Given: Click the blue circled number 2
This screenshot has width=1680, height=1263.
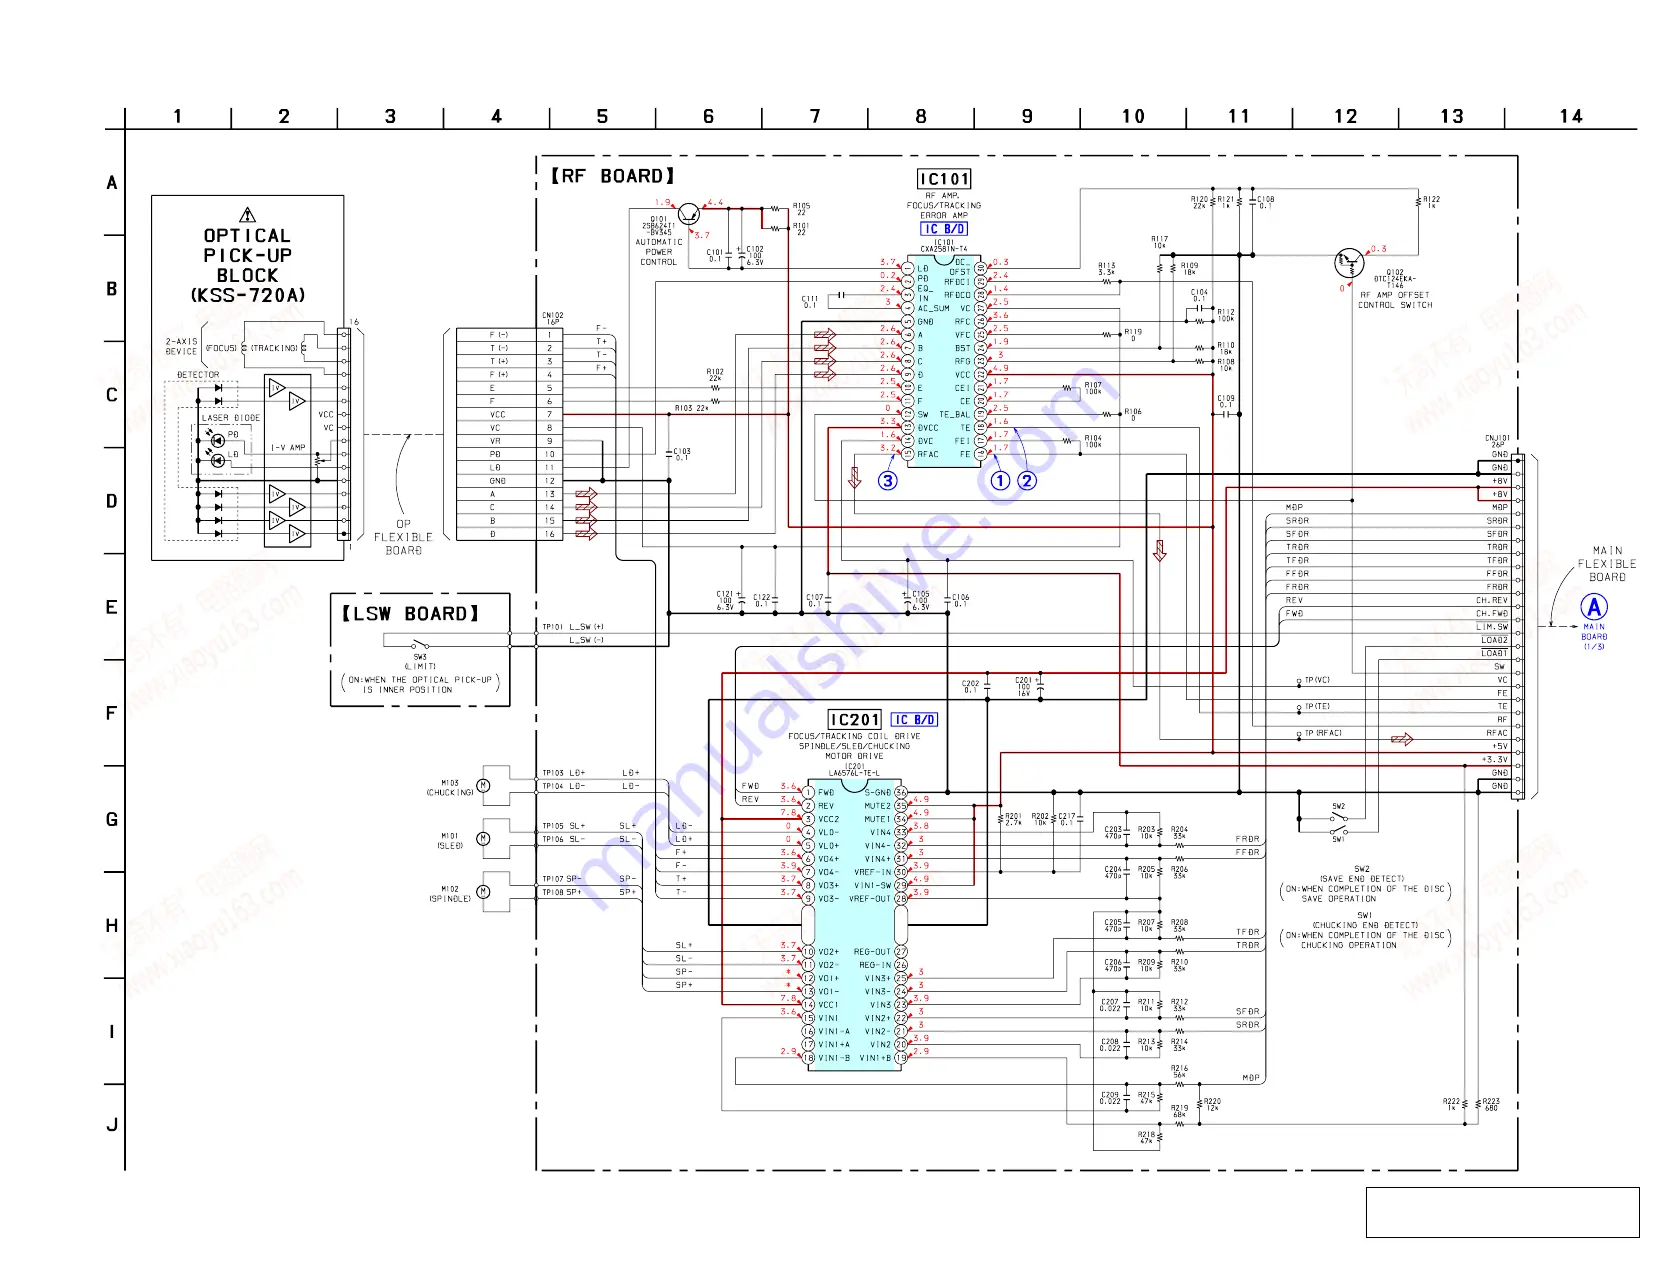Looking at the screenshot, I should [1027, 480].
